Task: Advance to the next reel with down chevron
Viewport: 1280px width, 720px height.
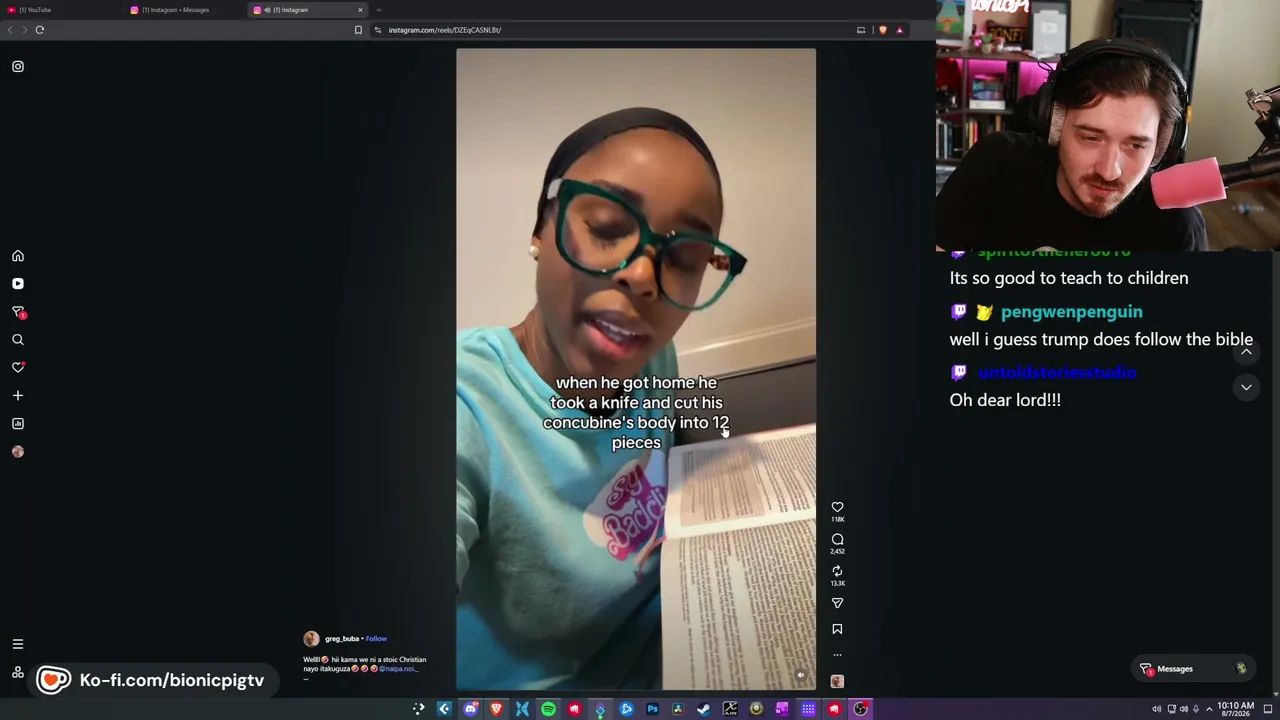Action: 1246,387
